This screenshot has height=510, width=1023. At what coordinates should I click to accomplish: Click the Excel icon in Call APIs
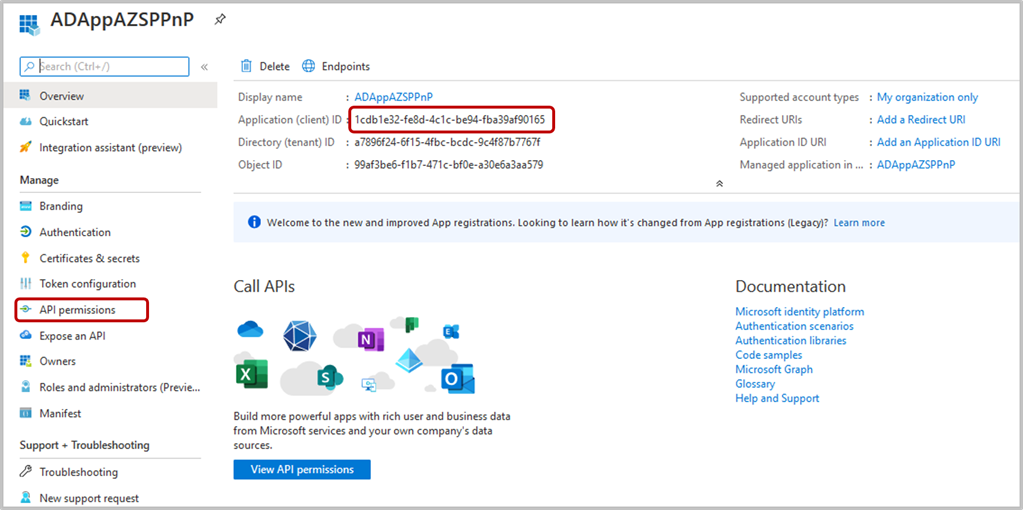252,374
